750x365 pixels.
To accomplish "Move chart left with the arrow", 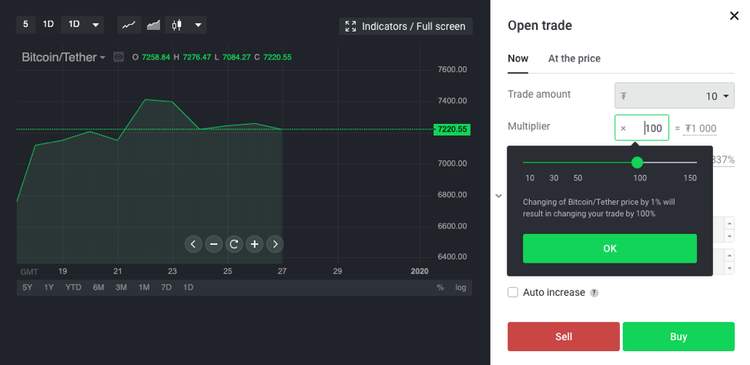I will tap(193, 244).
